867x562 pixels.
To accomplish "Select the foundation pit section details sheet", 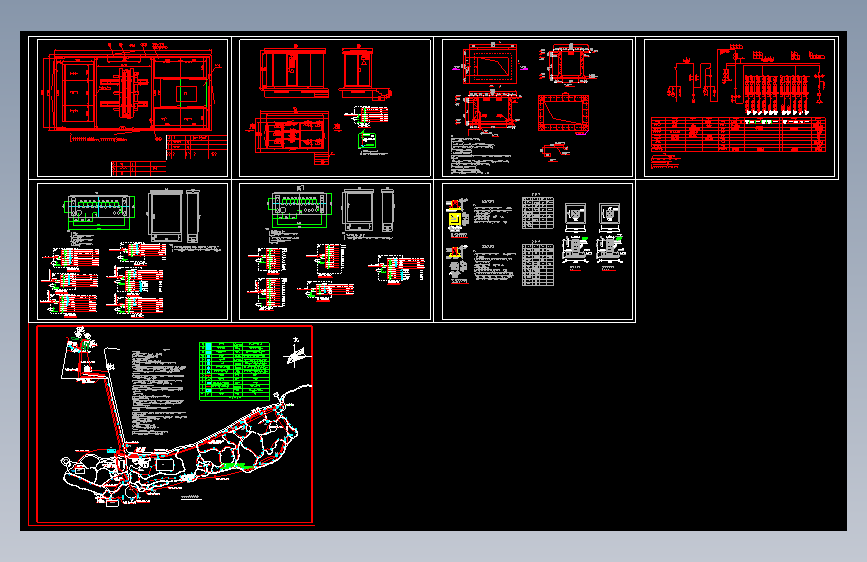I will (537, 108).
